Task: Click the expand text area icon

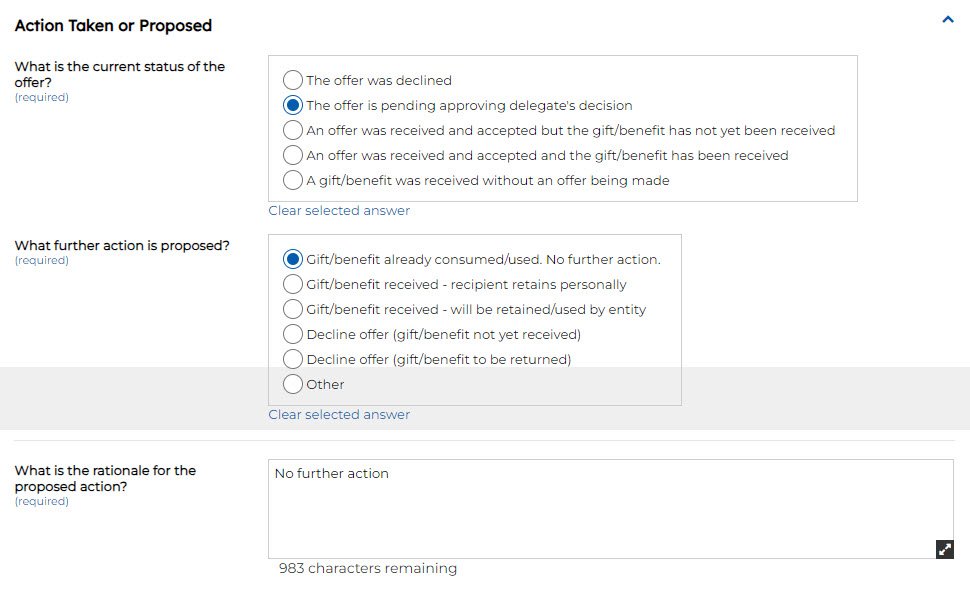Action: [944, 549]
